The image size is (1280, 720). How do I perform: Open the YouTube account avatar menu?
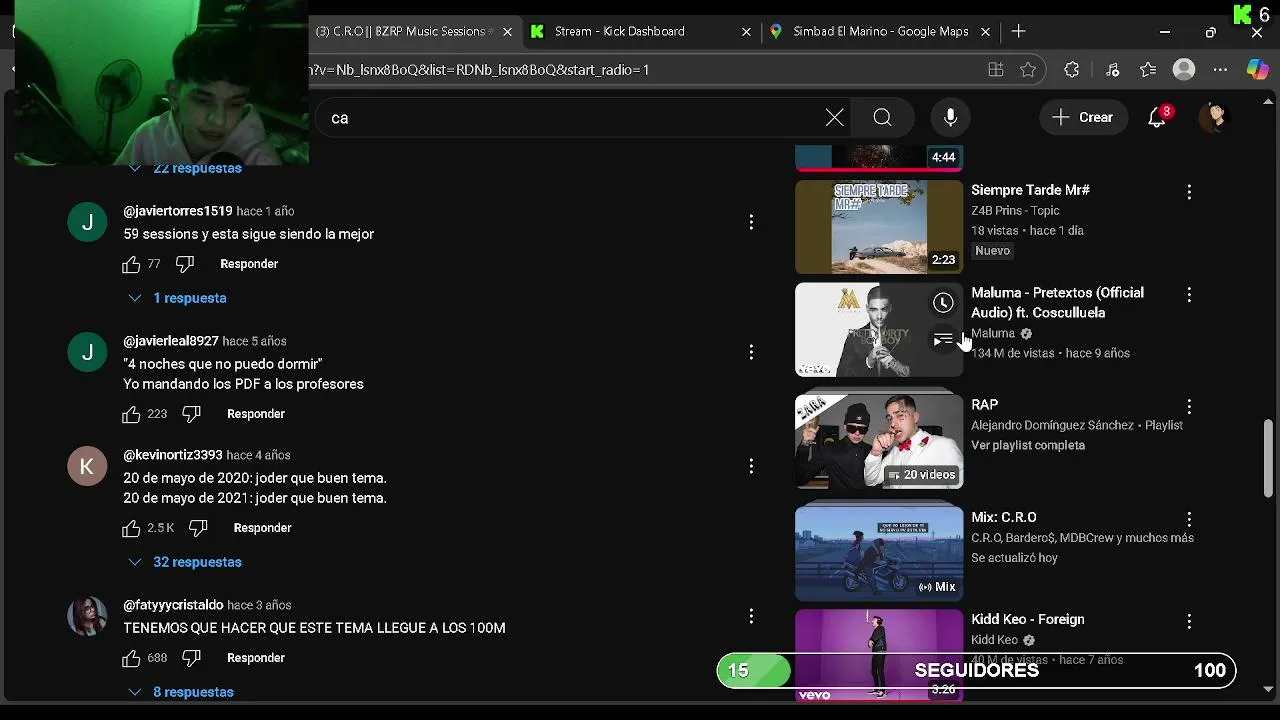tap(1214, 118)
